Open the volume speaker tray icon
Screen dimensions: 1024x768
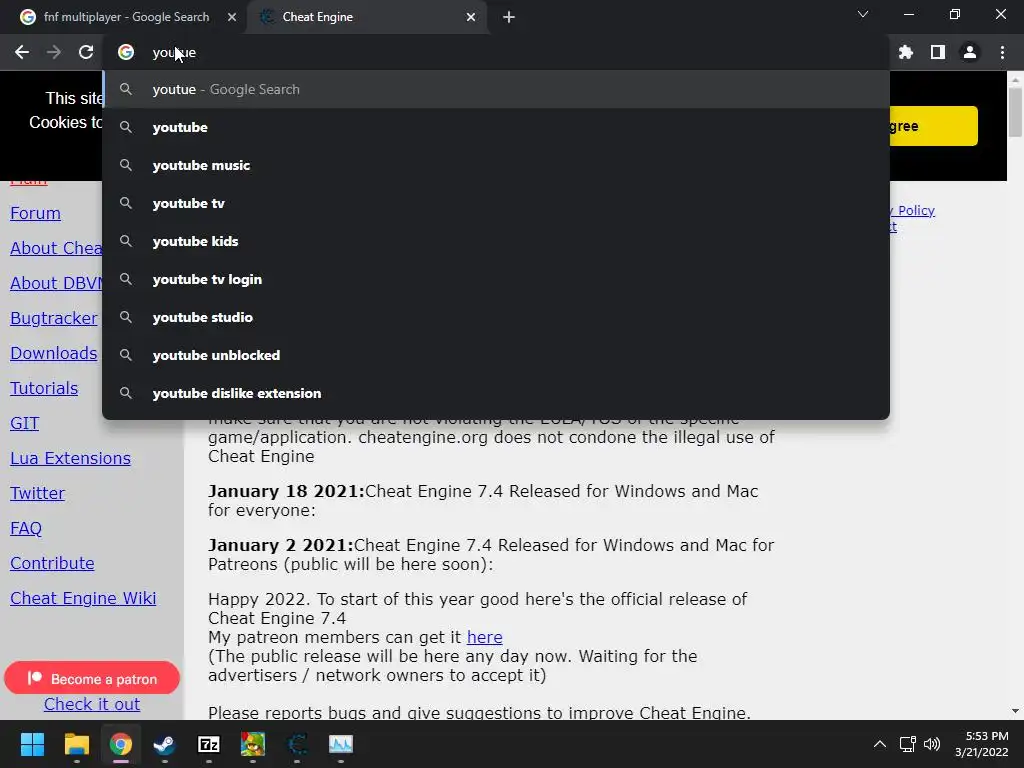click(932, 744)
